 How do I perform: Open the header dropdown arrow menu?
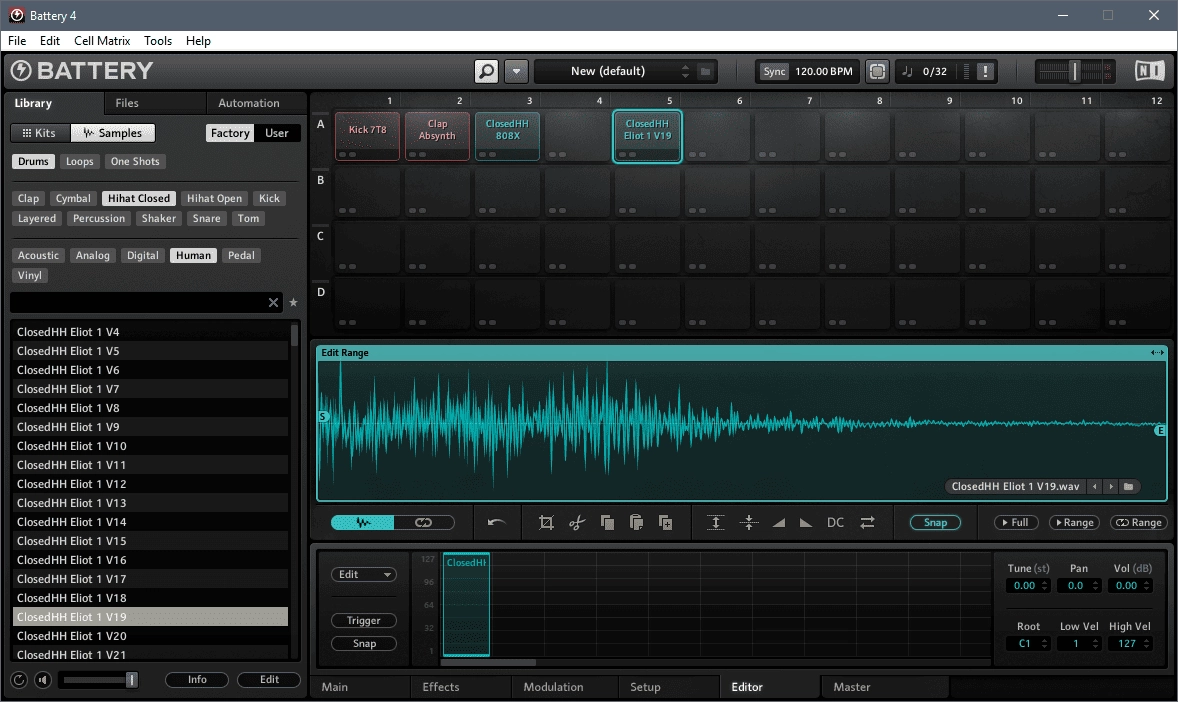tap(516, 71)
